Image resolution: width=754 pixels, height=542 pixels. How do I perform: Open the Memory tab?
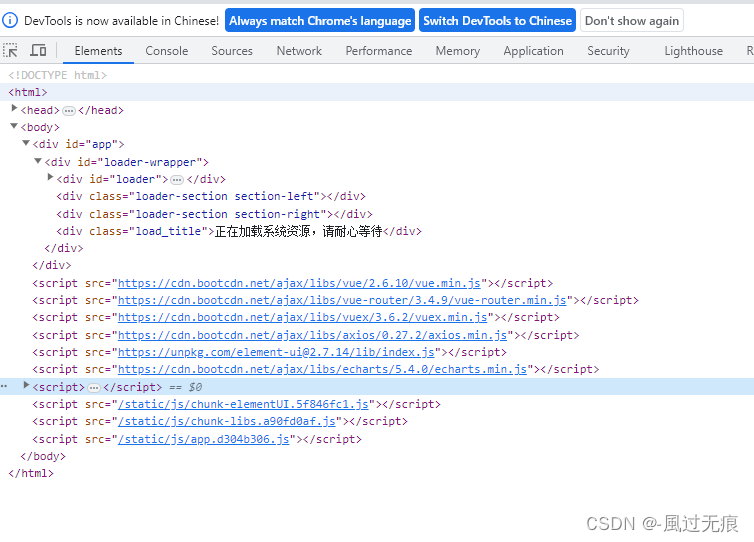[457, 51]
